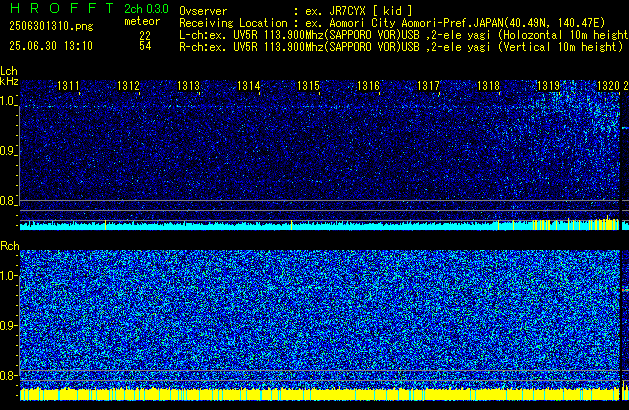Screen dimensions: 629x410
Task: Select the 1315 time marker
Action: point(308,86)
